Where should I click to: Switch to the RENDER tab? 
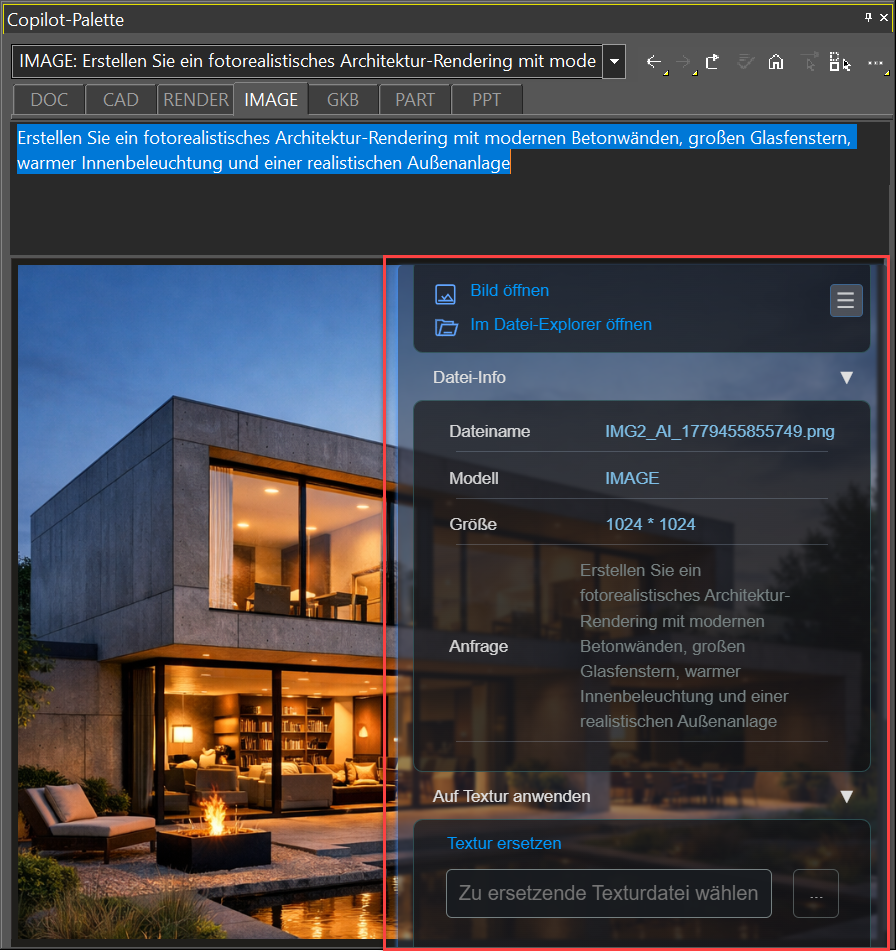[195, 99]
